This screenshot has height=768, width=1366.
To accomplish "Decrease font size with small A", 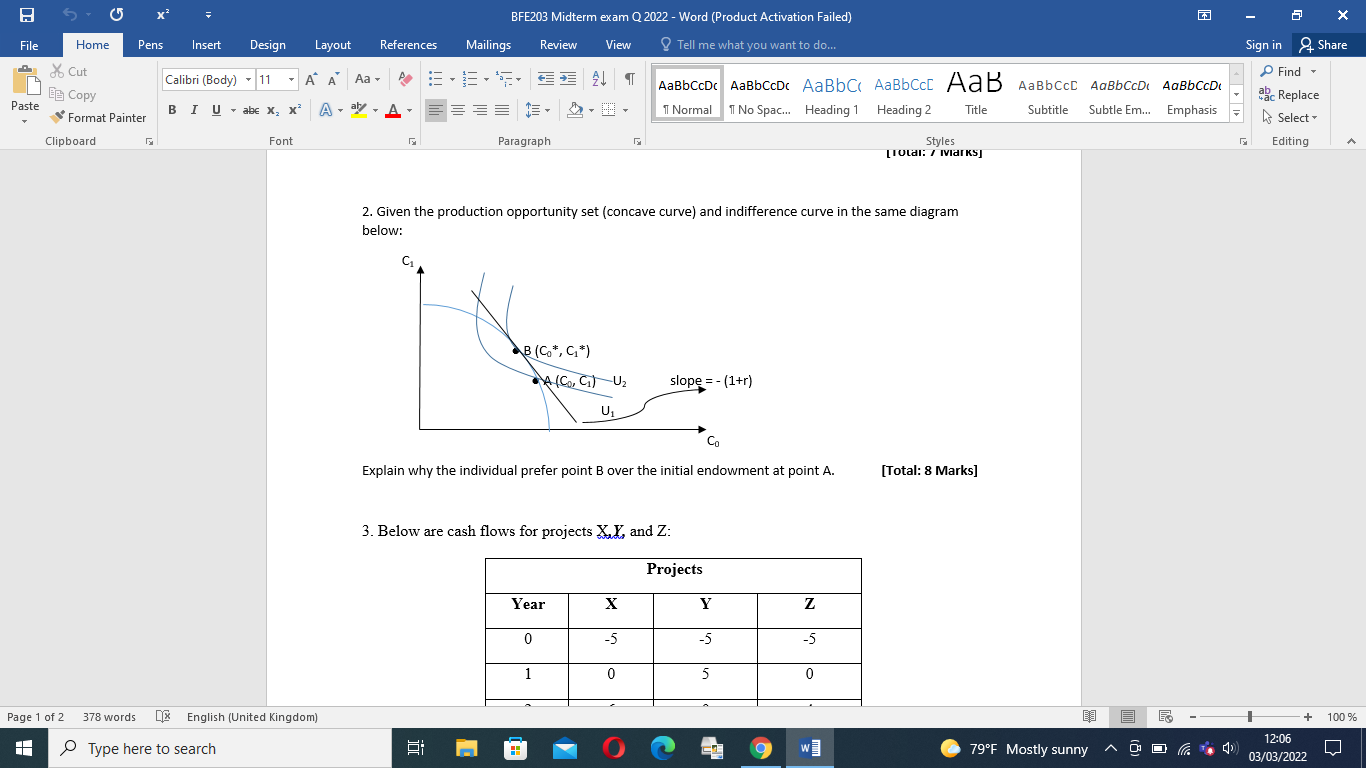I will click(333, 79).
